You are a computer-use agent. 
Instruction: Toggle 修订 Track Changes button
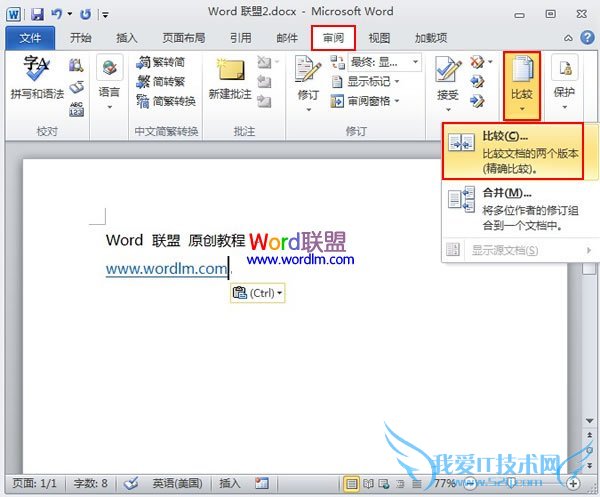tap(308, 83)
